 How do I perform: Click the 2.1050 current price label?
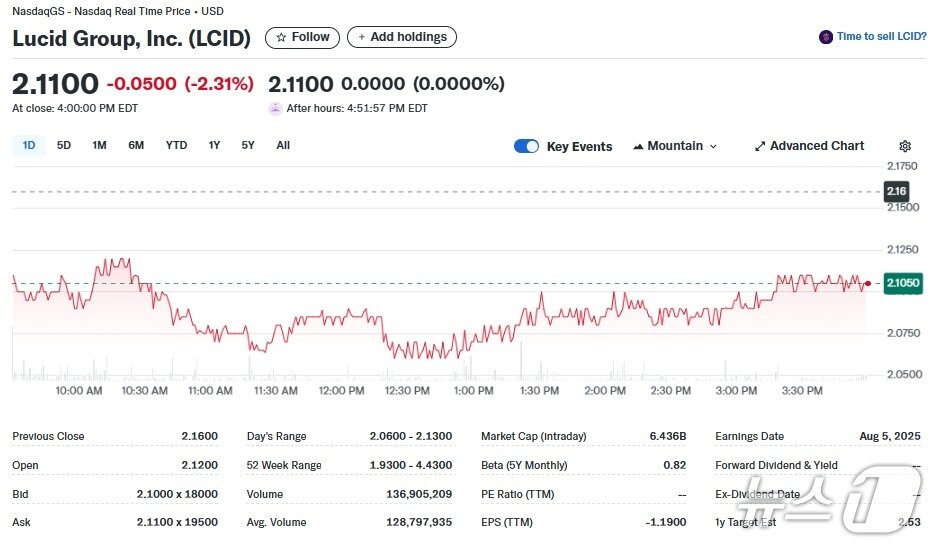[903, 284]
